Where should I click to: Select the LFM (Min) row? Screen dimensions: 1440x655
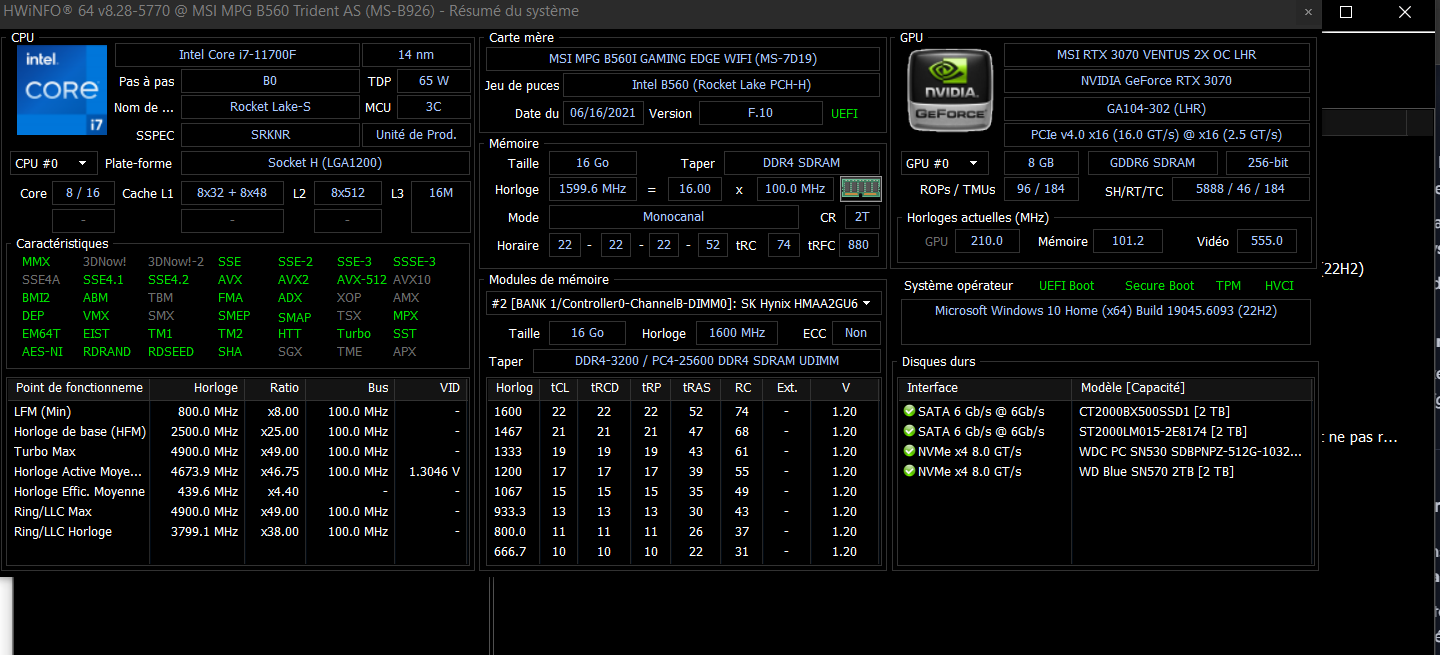pos(237,412)
